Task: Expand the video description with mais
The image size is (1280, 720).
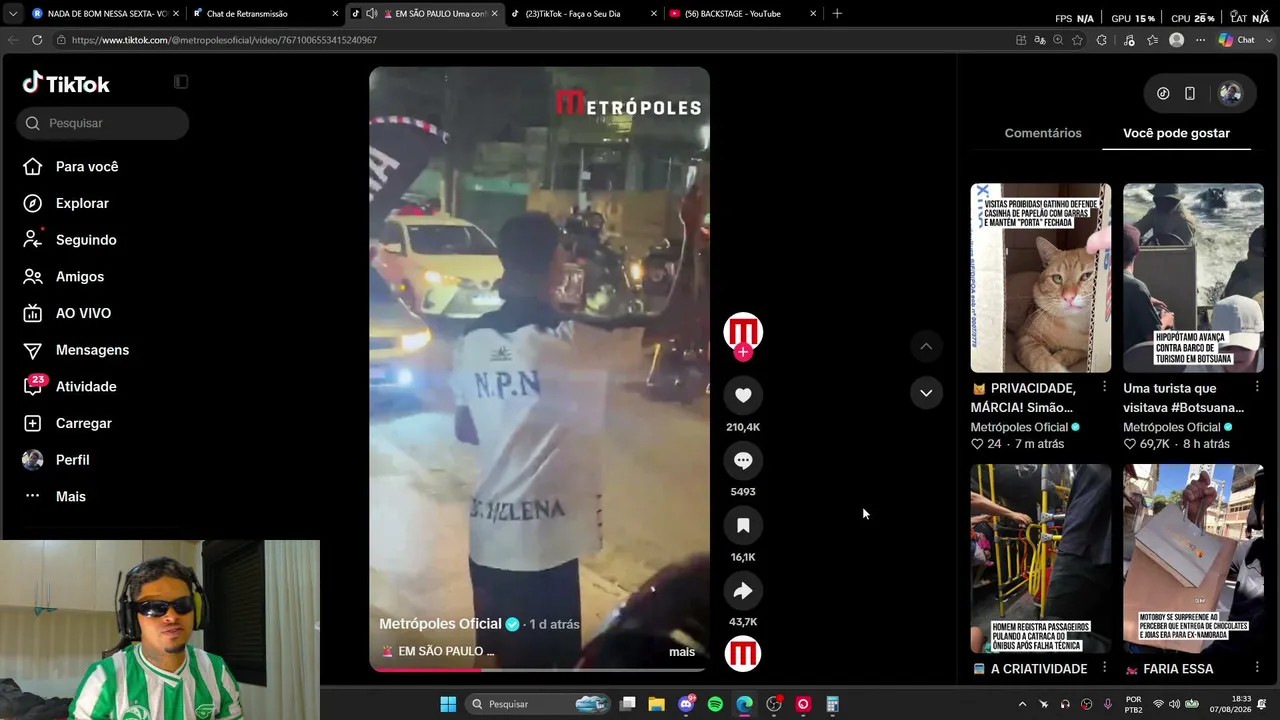Action: (x=682, y=652)
